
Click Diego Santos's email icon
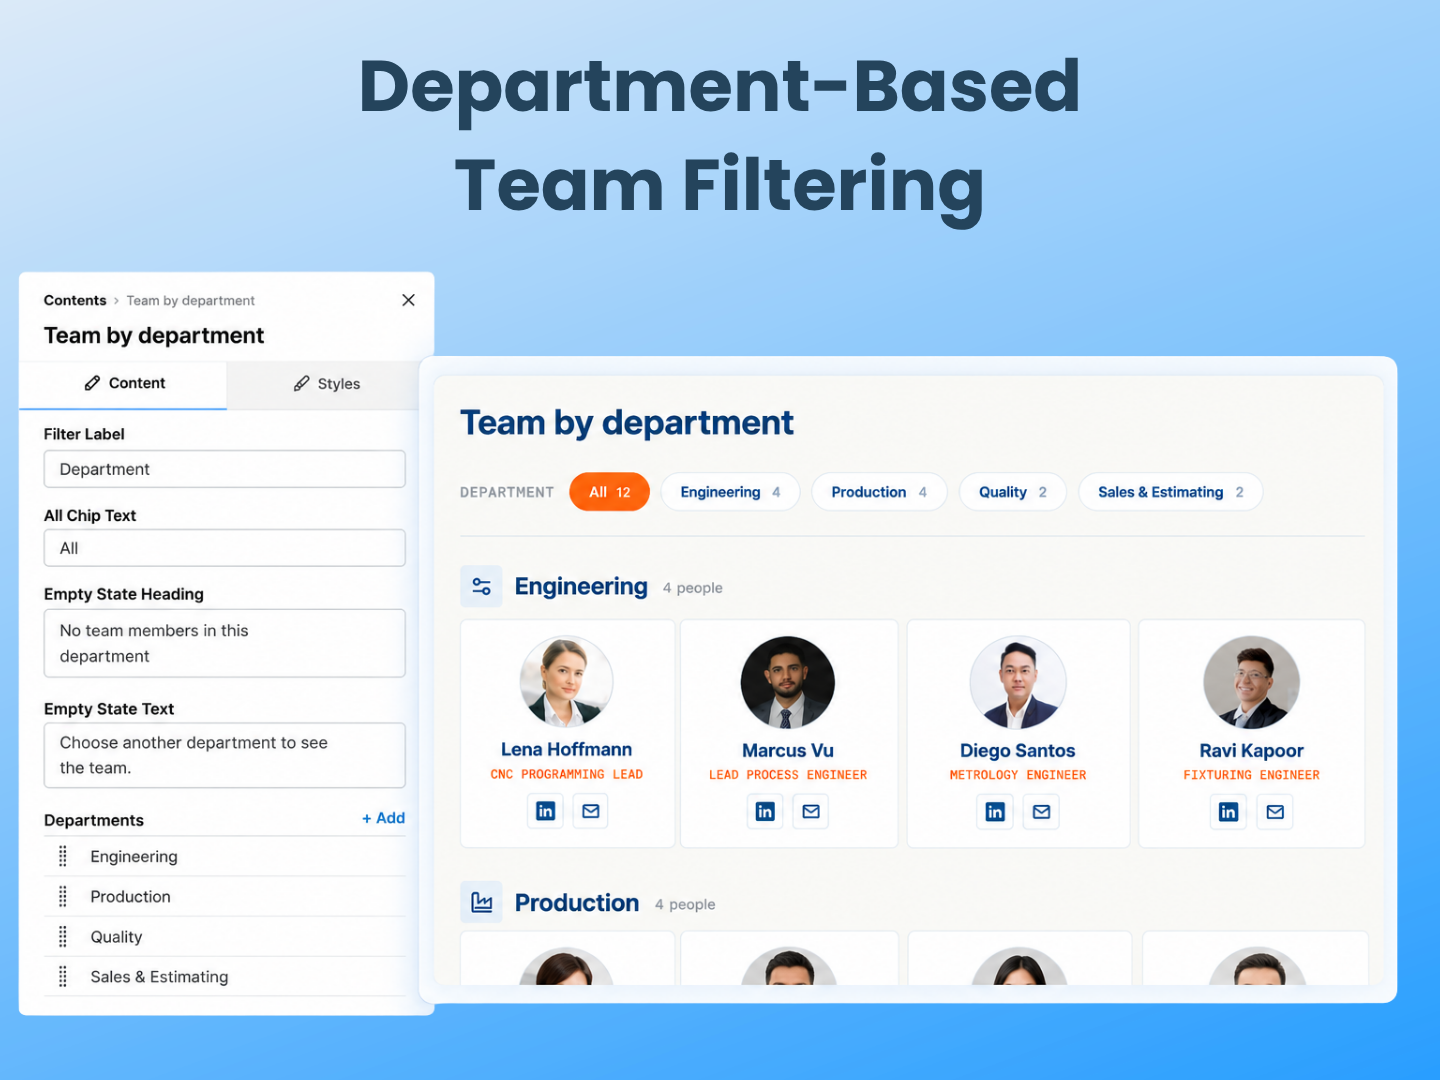1041,812
